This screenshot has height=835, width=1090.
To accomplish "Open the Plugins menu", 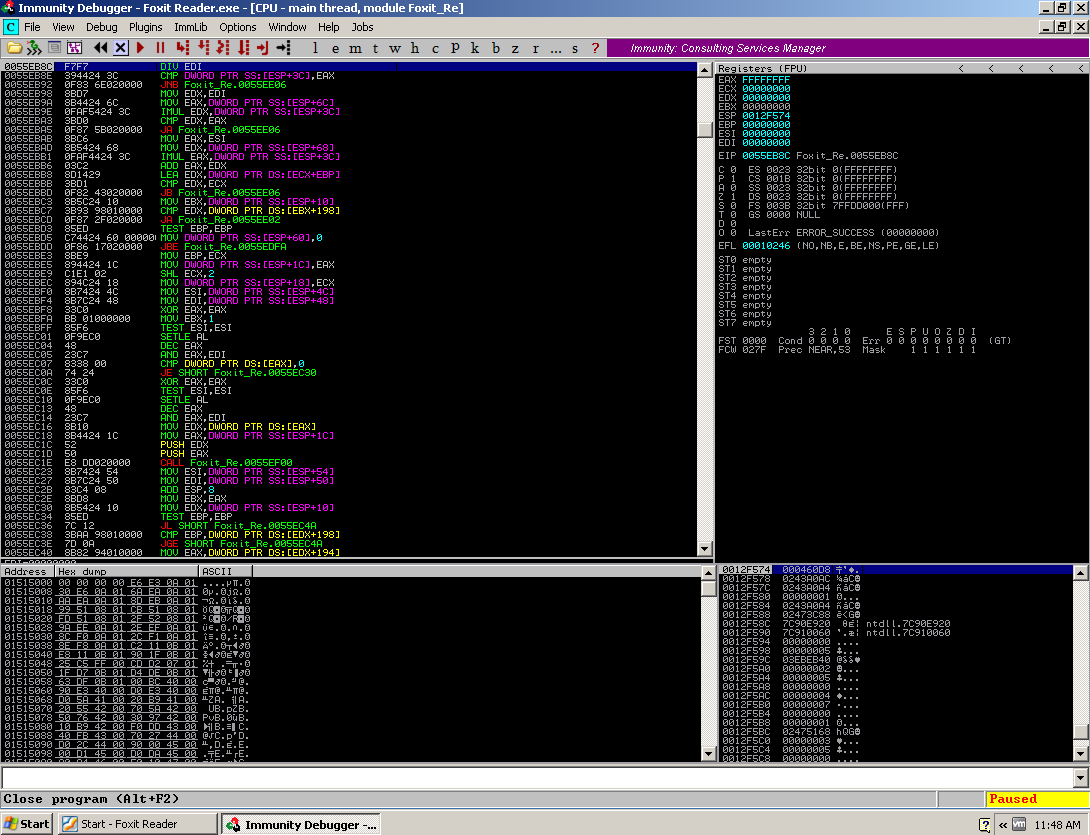I will point(145,27).
